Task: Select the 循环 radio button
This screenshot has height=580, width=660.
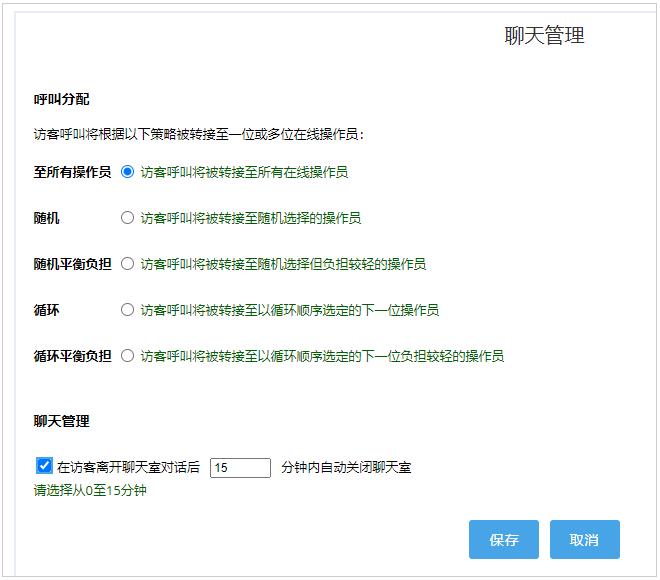Action: point(127,310)
